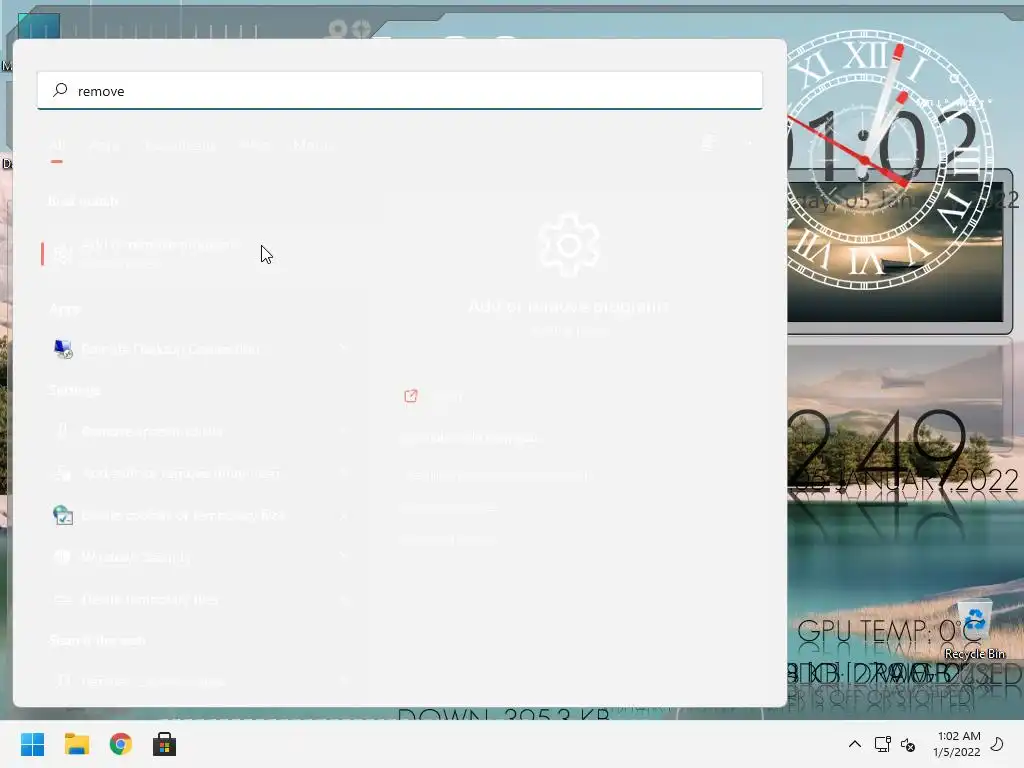1024x768 pixels.
Task: Select the Recycle Bin desktop icon
Action: tap(974, 630)
